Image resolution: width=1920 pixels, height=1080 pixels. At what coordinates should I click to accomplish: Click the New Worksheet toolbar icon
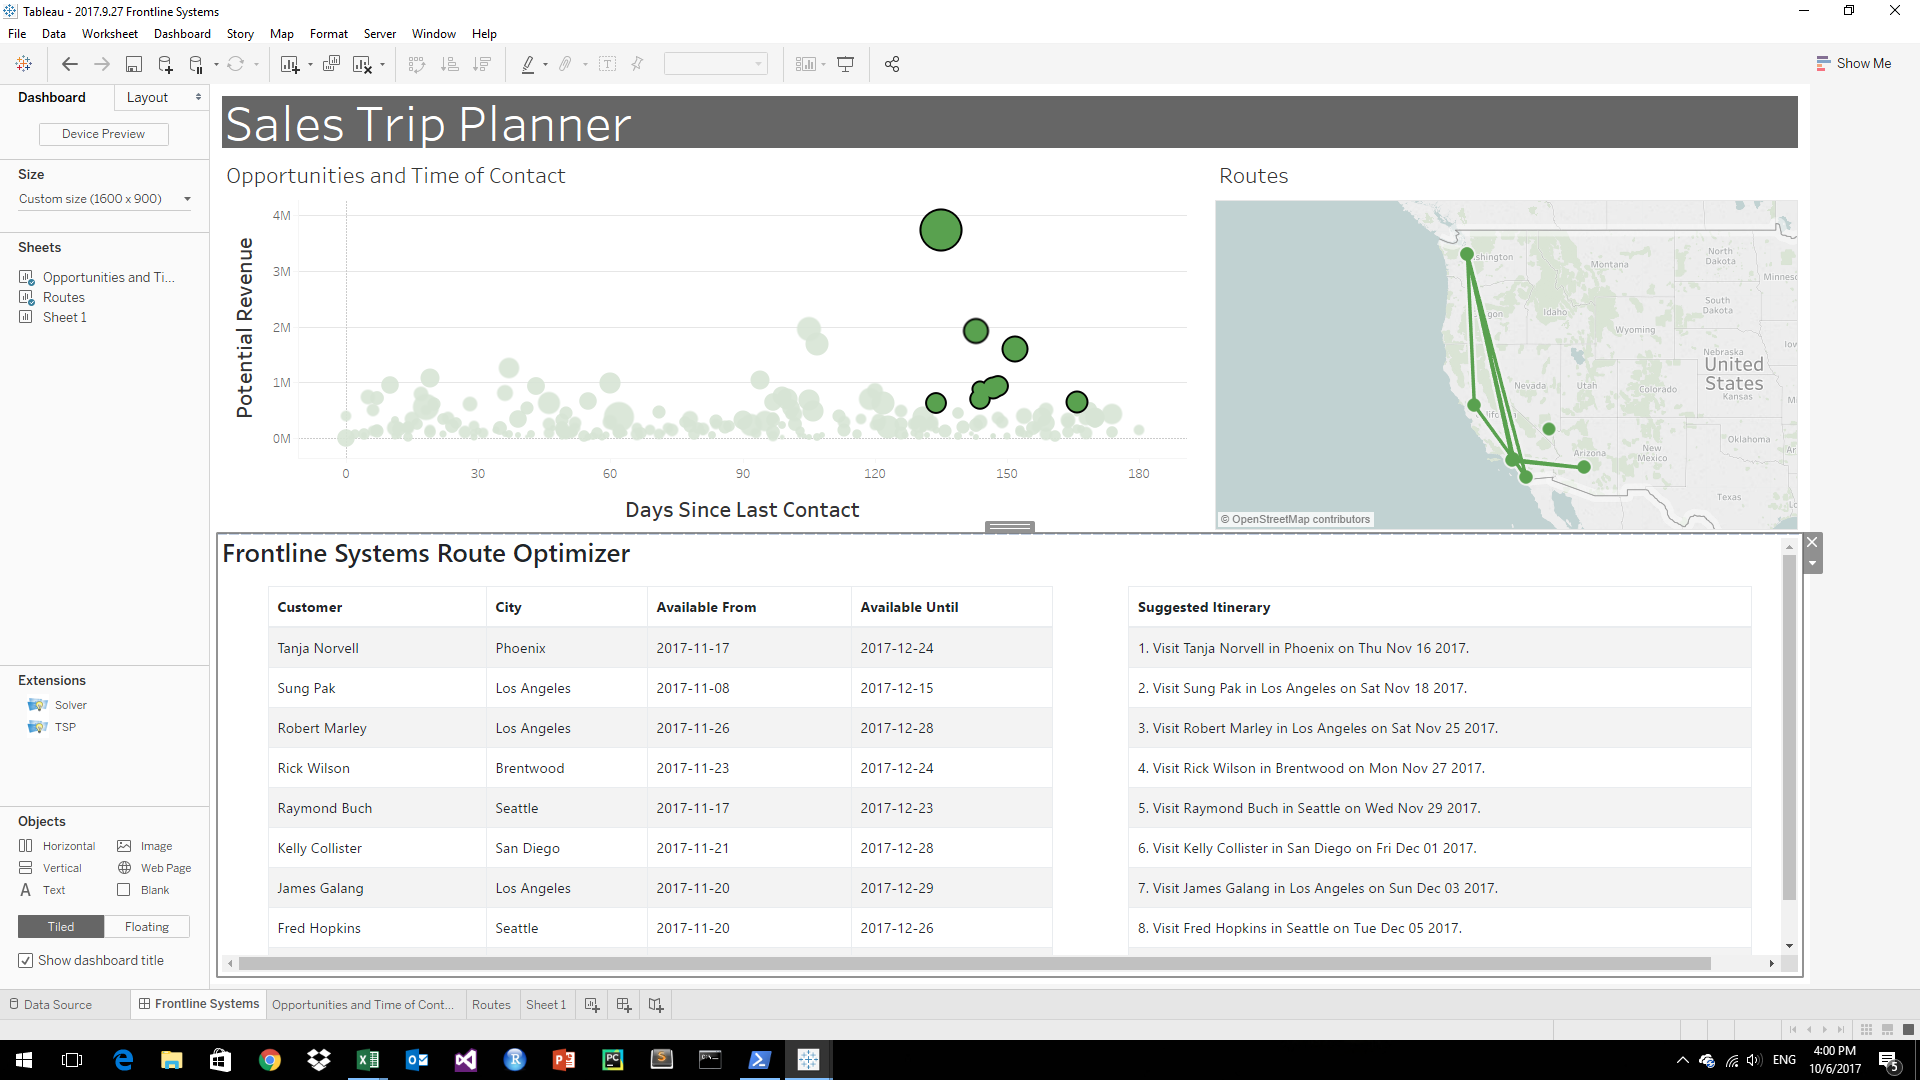290,64
